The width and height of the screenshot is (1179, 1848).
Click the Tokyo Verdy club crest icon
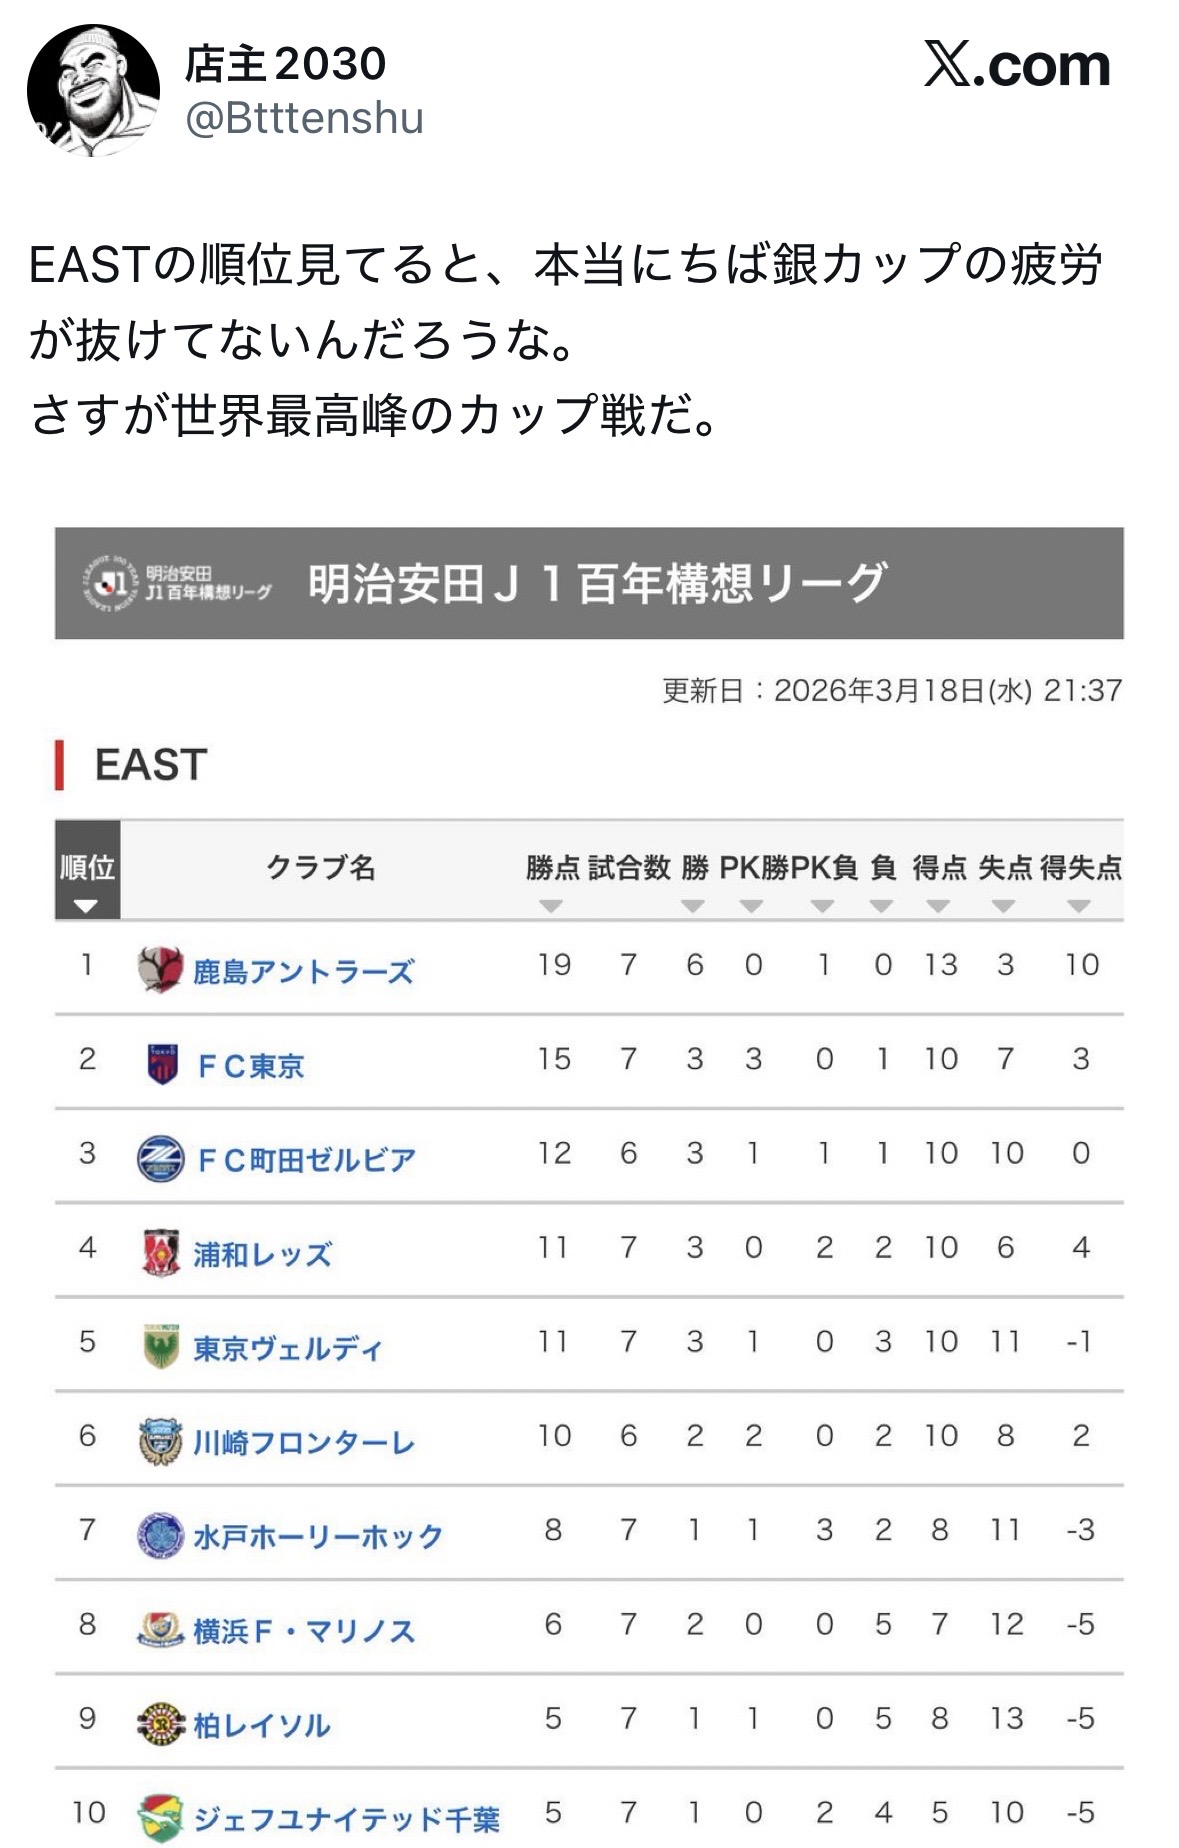(x=161, y=1346)
